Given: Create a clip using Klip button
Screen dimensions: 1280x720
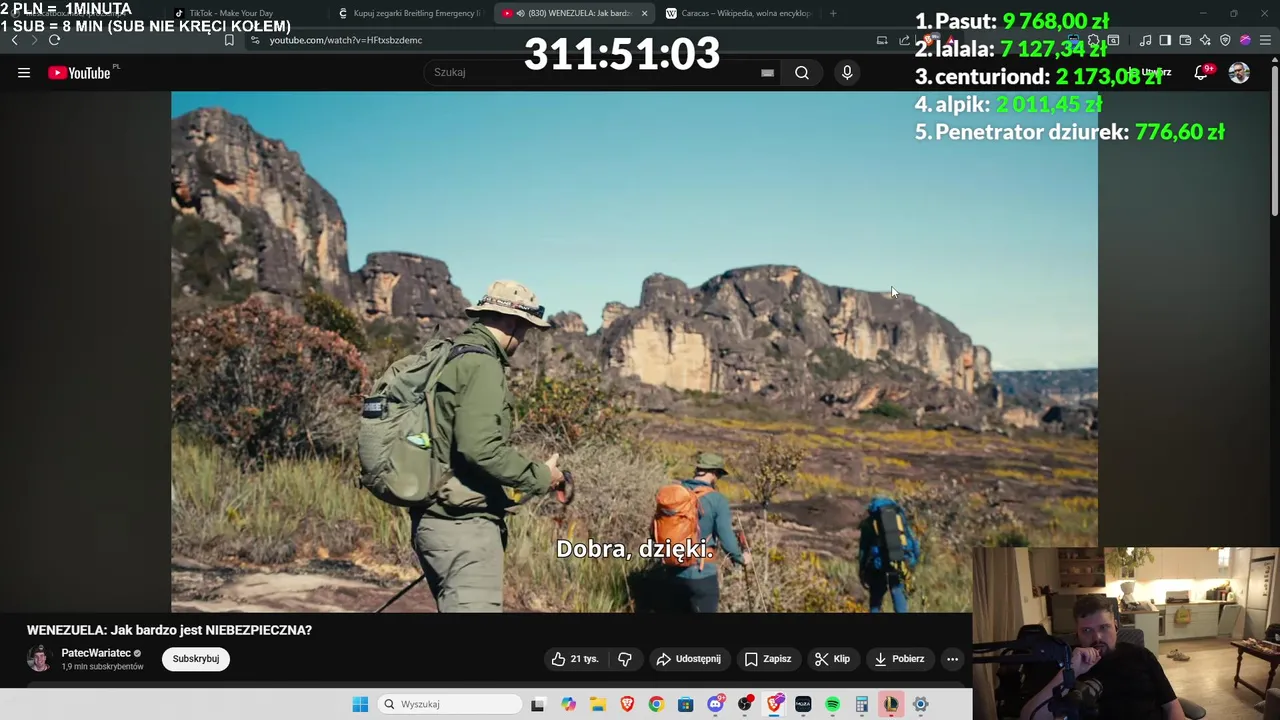Looking at the screenshot, I should (x=832, y=659).
